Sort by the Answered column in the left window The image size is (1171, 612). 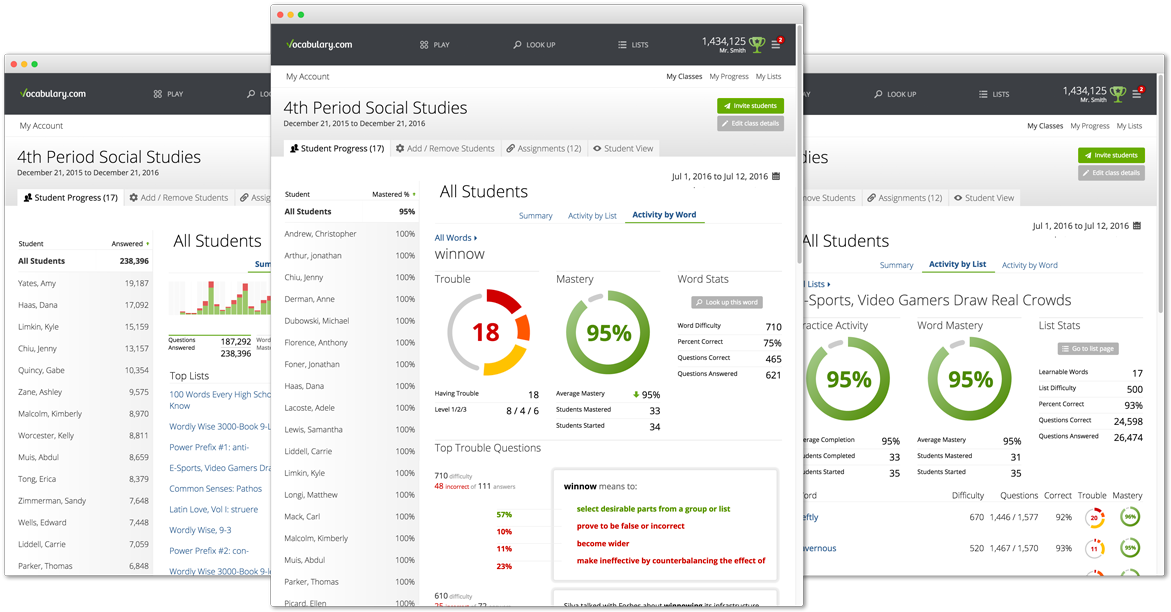[129, 244]
